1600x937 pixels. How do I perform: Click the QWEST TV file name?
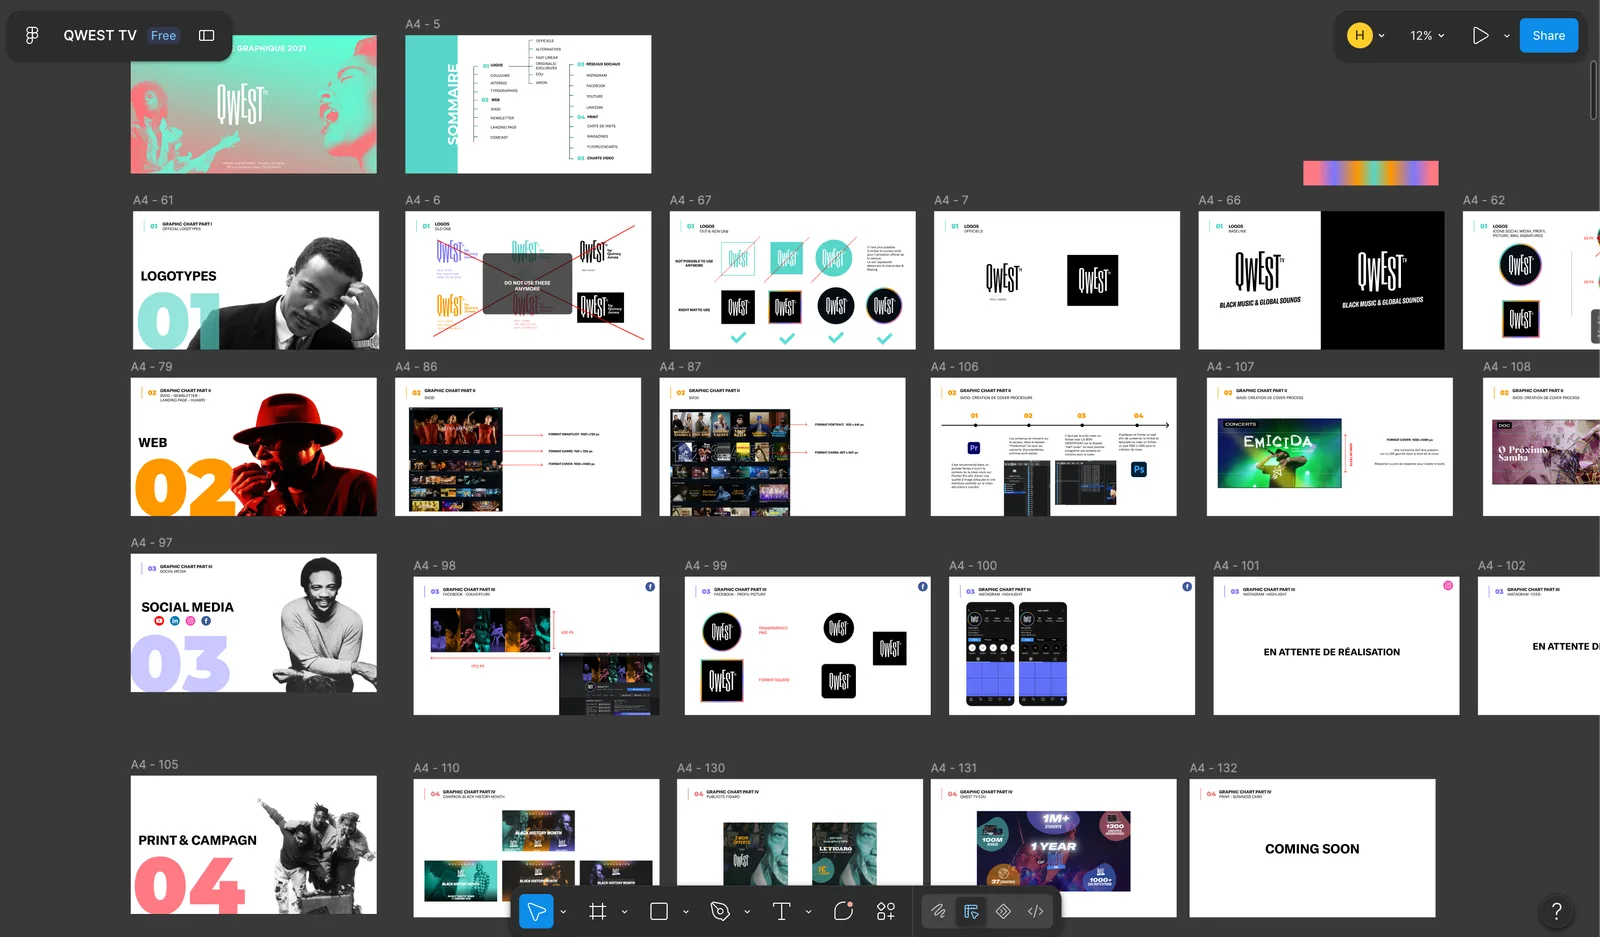[x=100, y=36]
